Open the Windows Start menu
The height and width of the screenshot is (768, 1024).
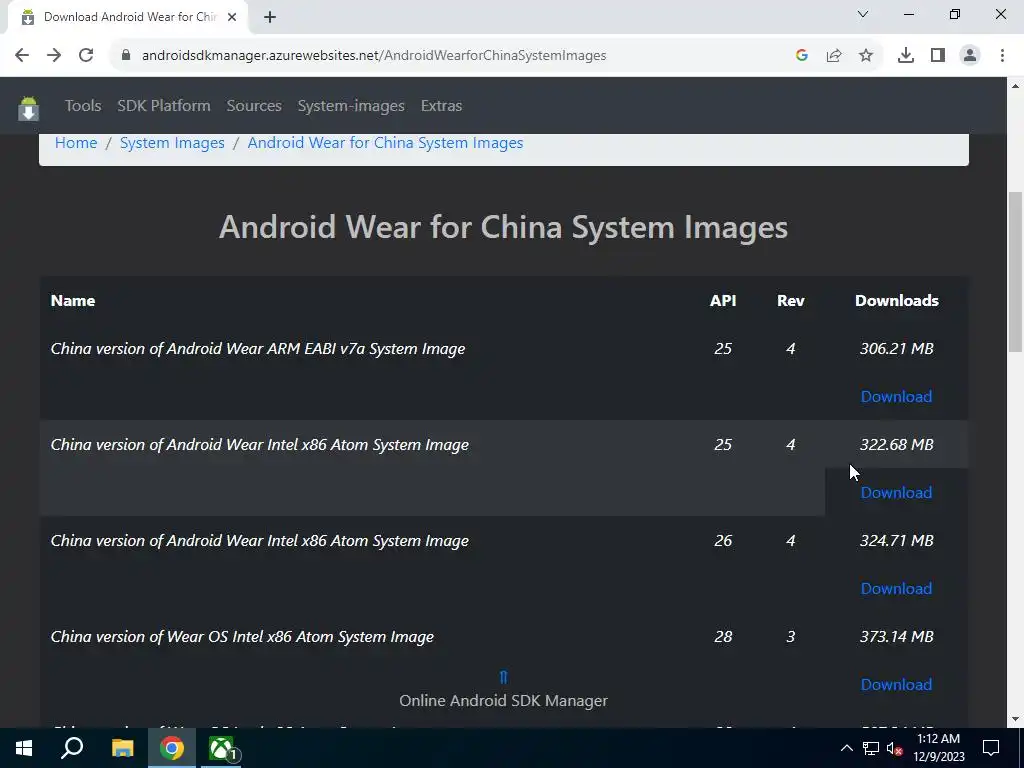24,748
